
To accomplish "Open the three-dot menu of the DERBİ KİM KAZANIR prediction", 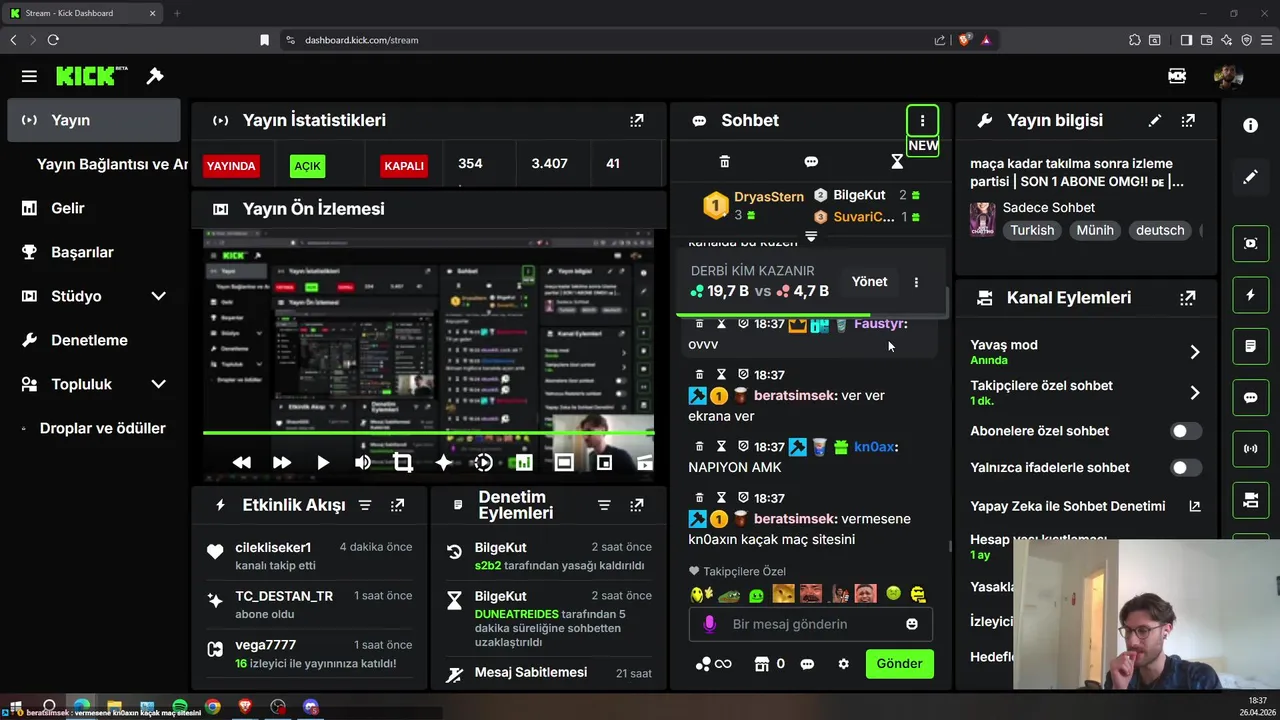I will (916, 282).
